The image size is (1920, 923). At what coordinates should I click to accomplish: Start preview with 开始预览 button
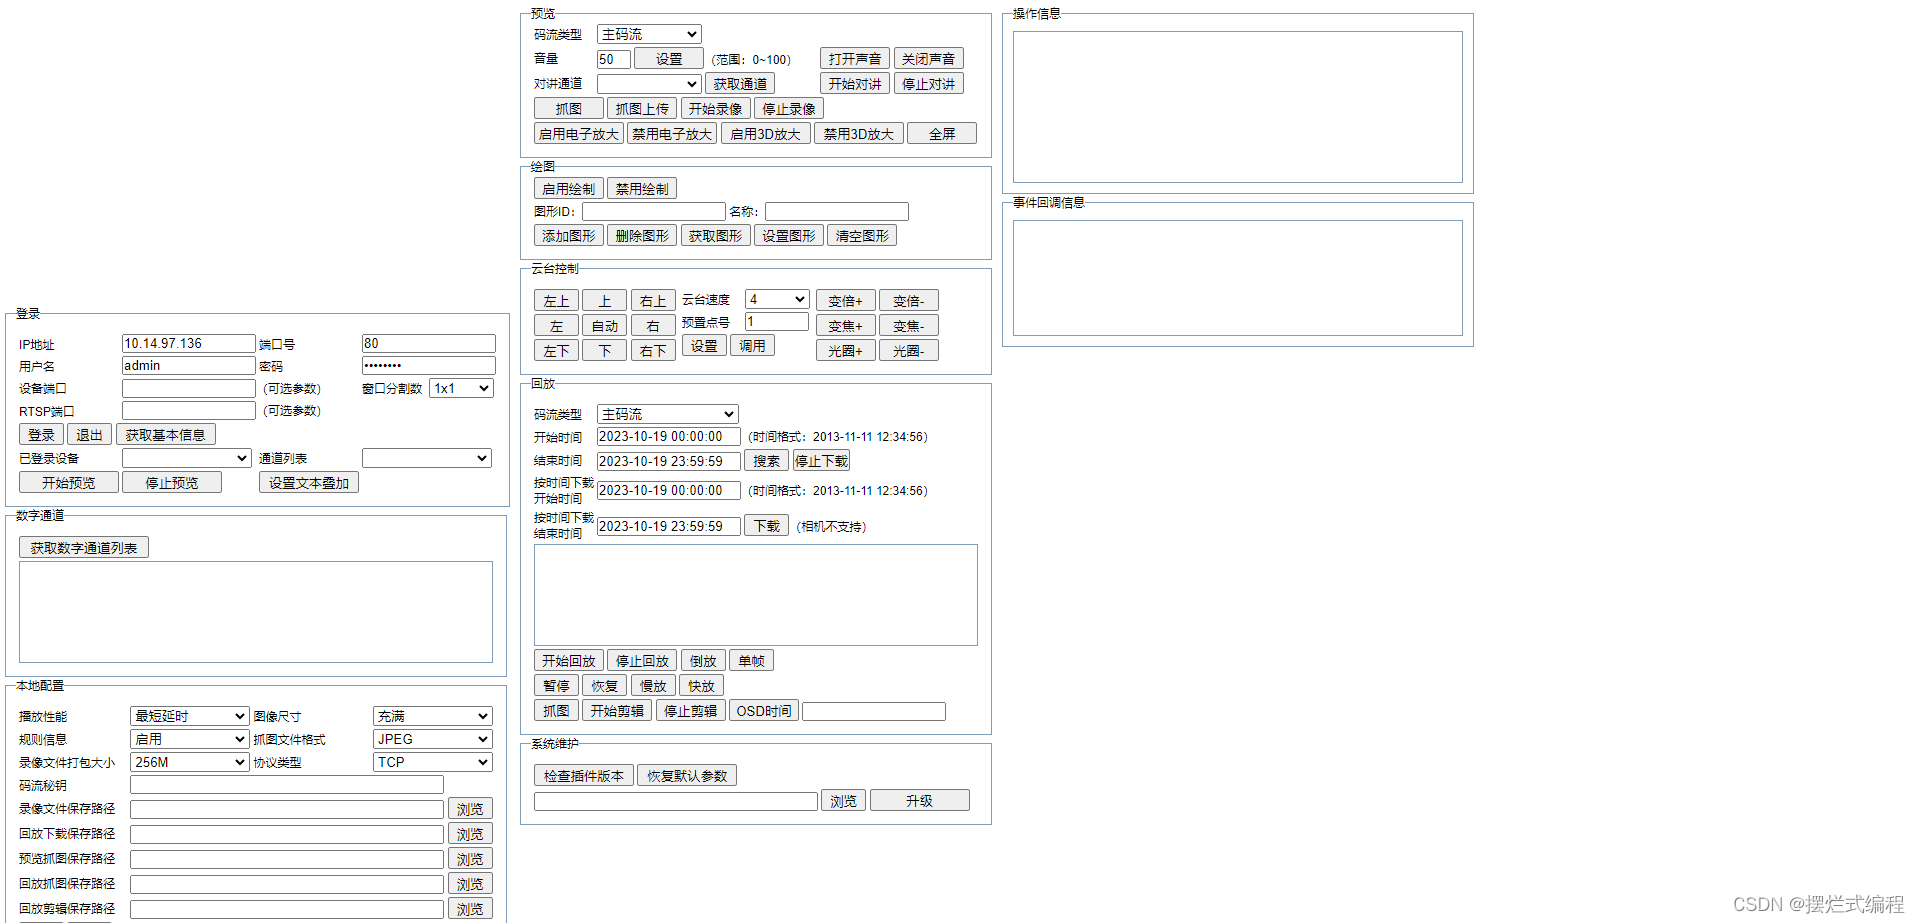pos(69,483)
